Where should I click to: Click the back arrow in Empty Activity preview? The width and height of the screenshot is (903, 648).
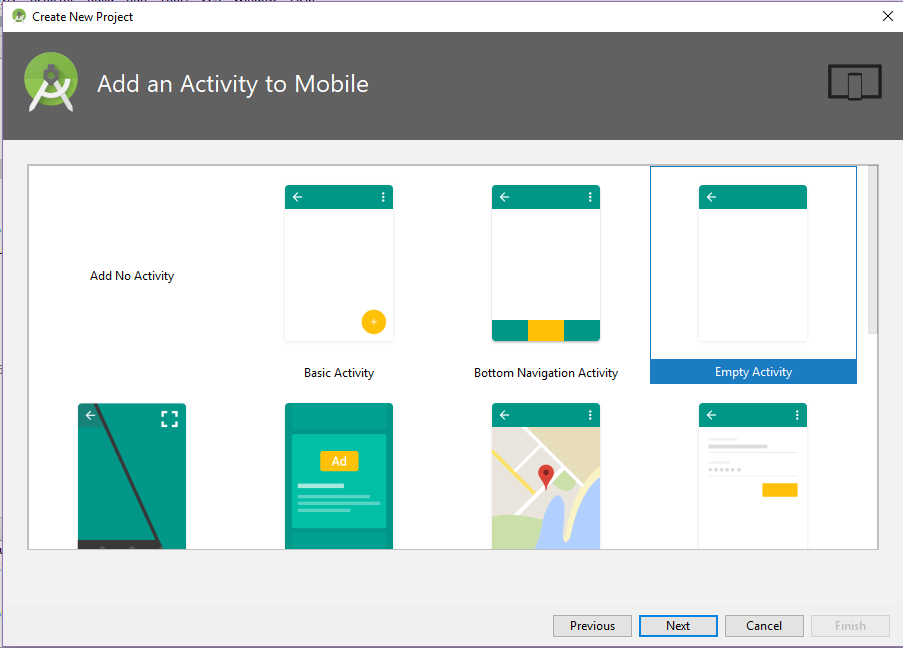coord(712,197)
